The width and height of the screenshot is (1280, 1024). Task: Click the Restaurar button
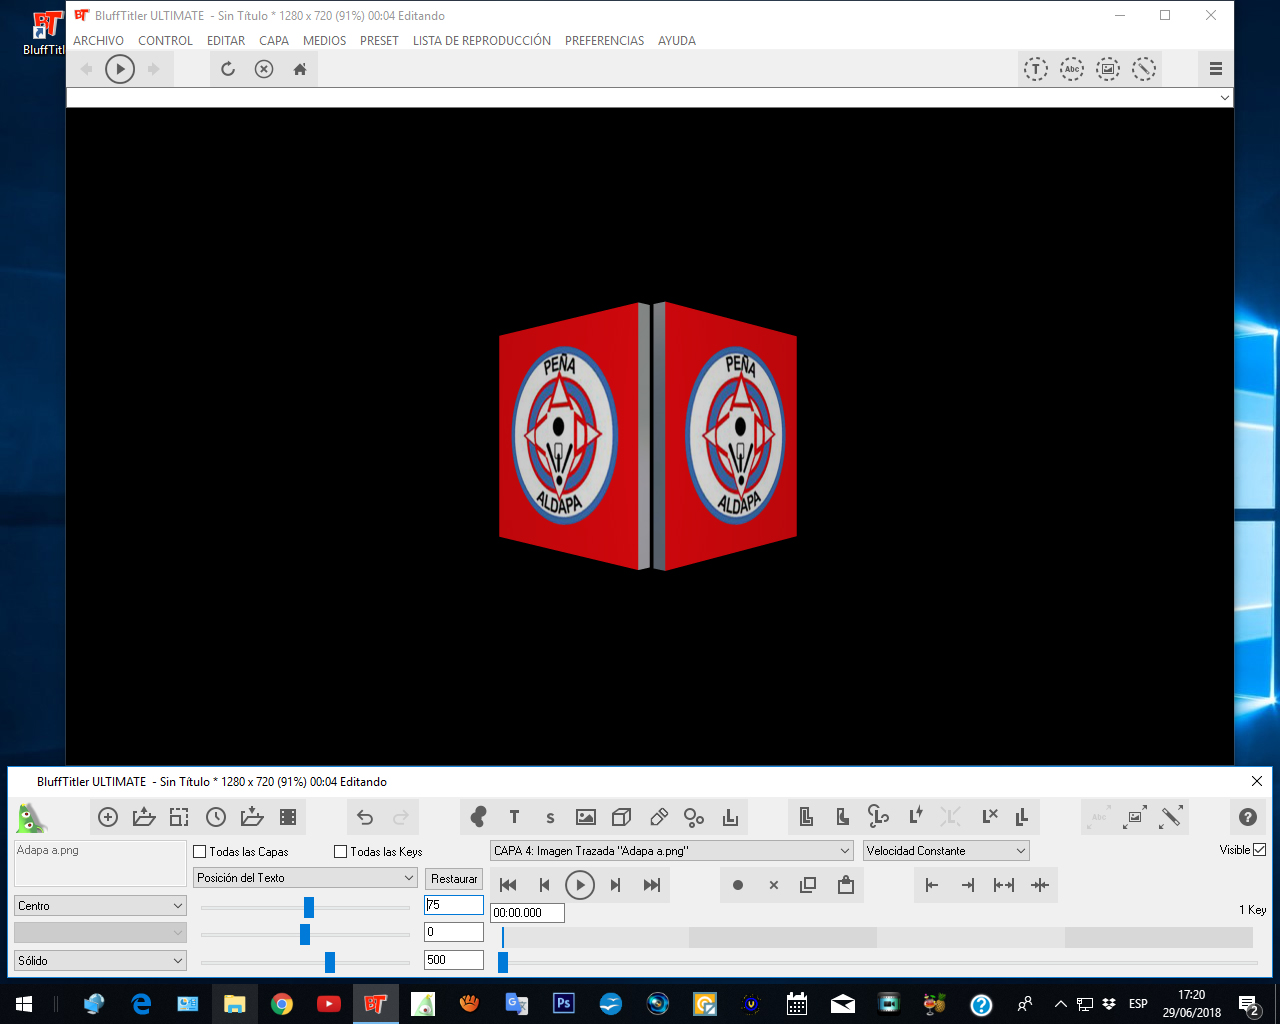[x=454, y=879]
